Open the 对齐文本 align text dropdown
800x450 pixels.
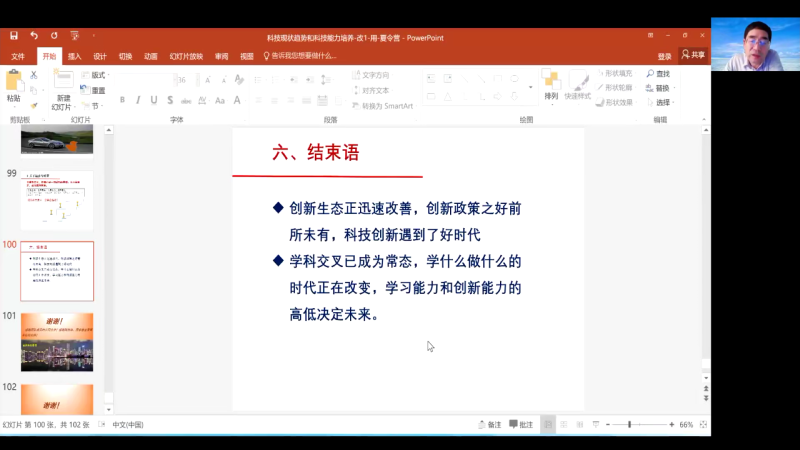pyautogui.click(x=372, y=90)
